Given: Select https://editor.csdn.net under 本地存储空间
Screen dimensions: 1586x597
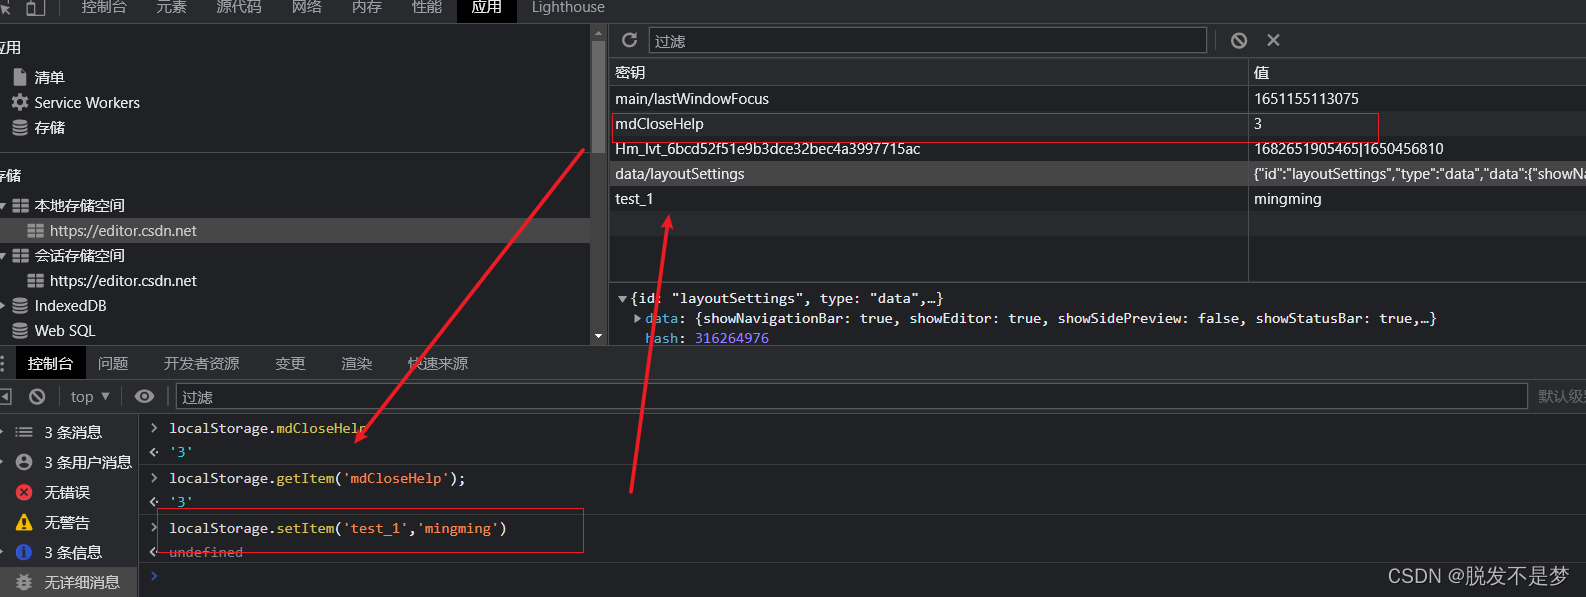Looking at the screenshot, I should [123, 230].
